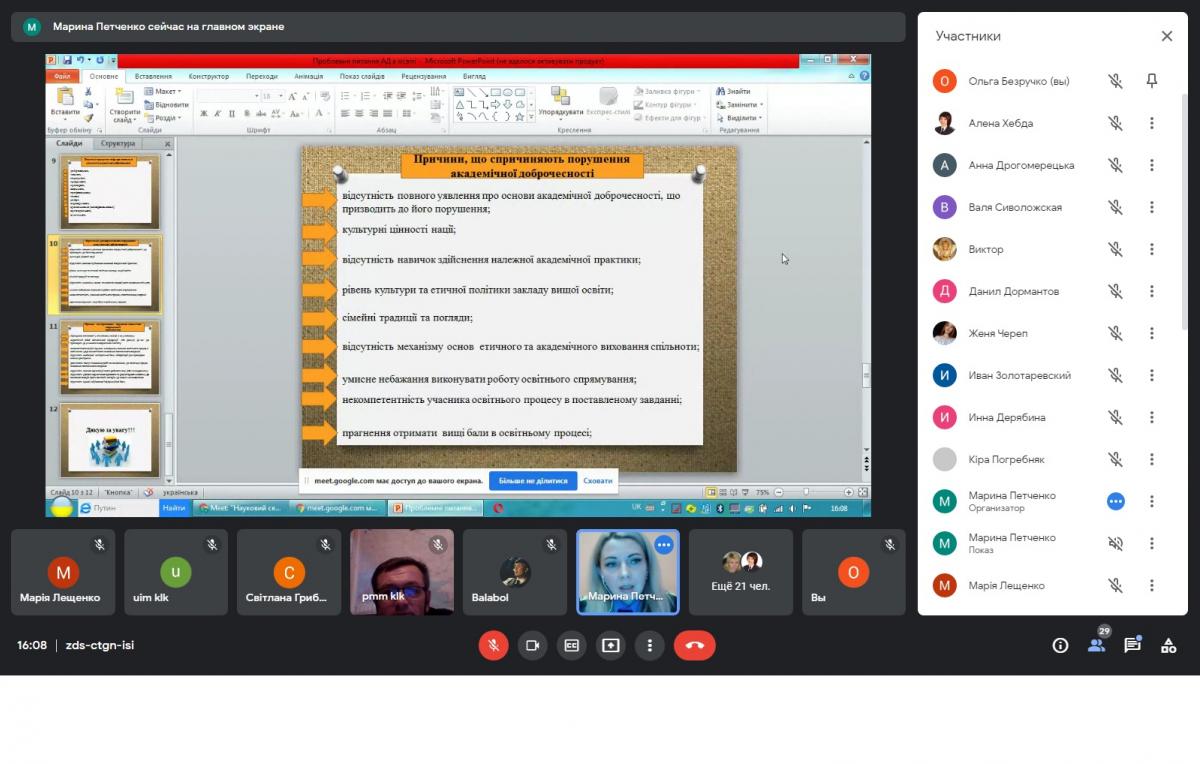Screen dimensions: 1200x764
Task: Toggle closed captions
Action: [572, 645]
